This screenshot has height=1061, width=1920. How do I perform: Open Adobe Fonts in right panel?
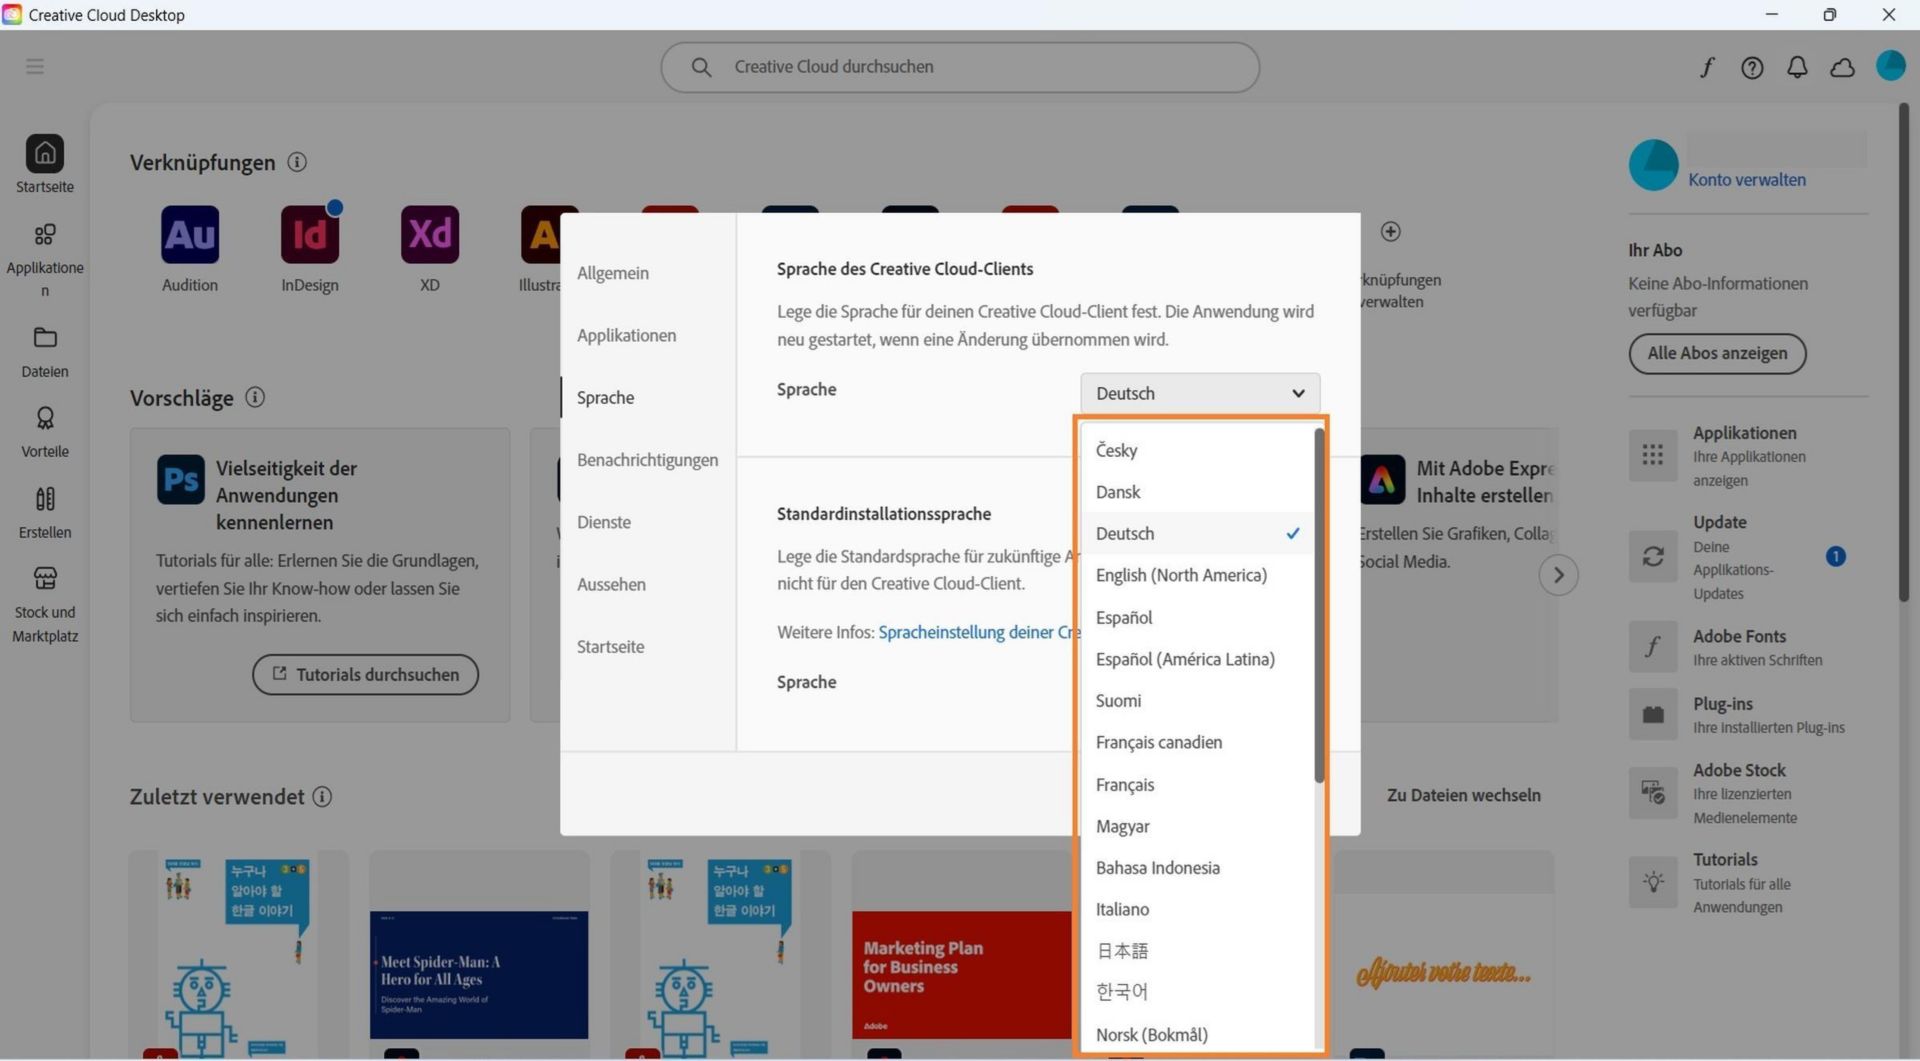click(1739, 646)
